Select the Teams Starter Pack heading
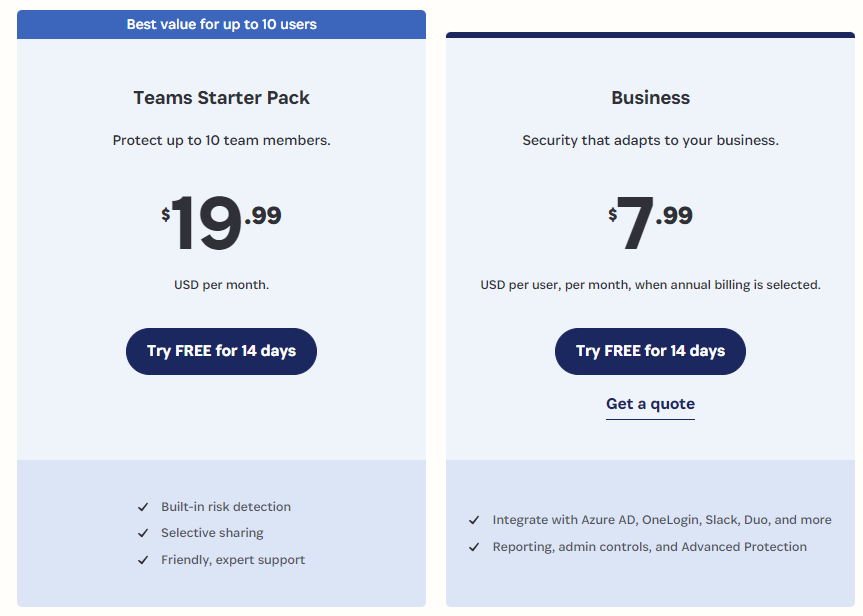 click(221, 97)
